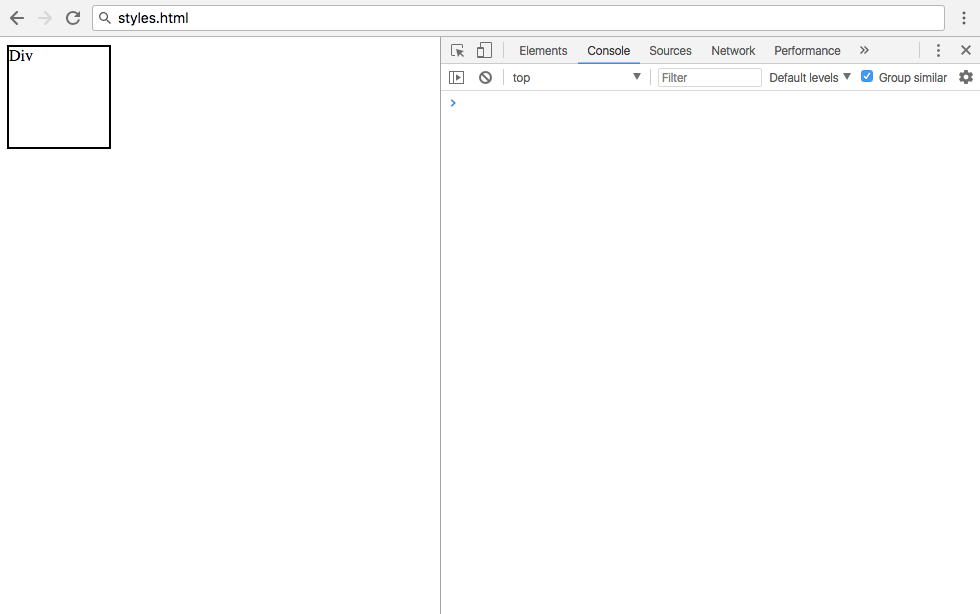Clear the console with the ban icon
The width and height of the screenshot is (980, 614).
(x=485, y=77)
